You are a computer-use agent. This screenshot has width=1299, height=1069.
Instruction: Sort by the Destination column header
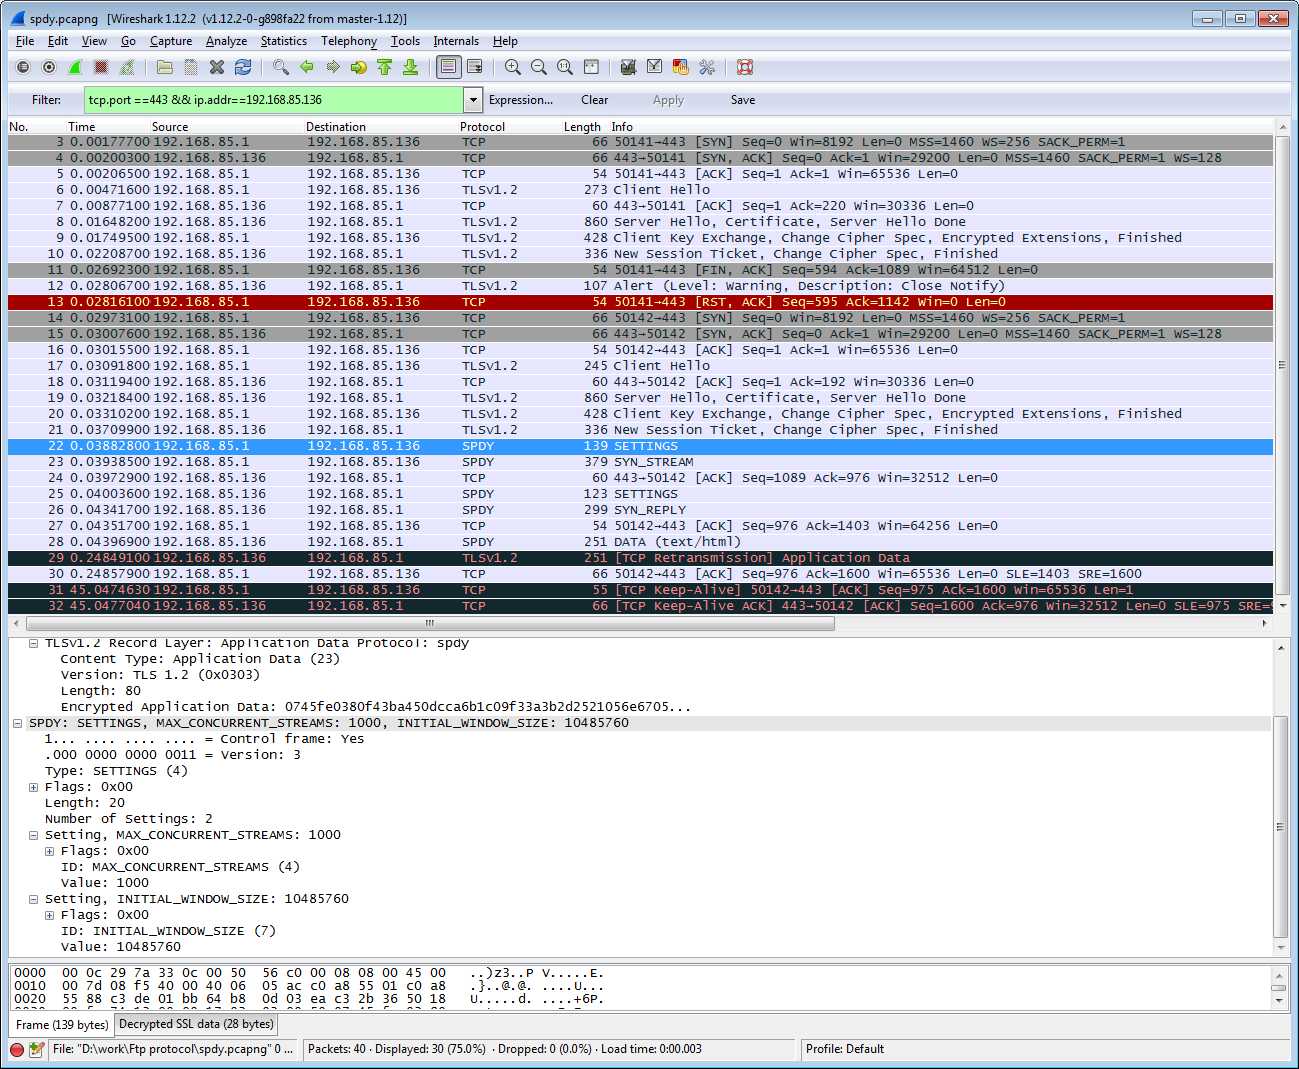click(x=336, y=127)
